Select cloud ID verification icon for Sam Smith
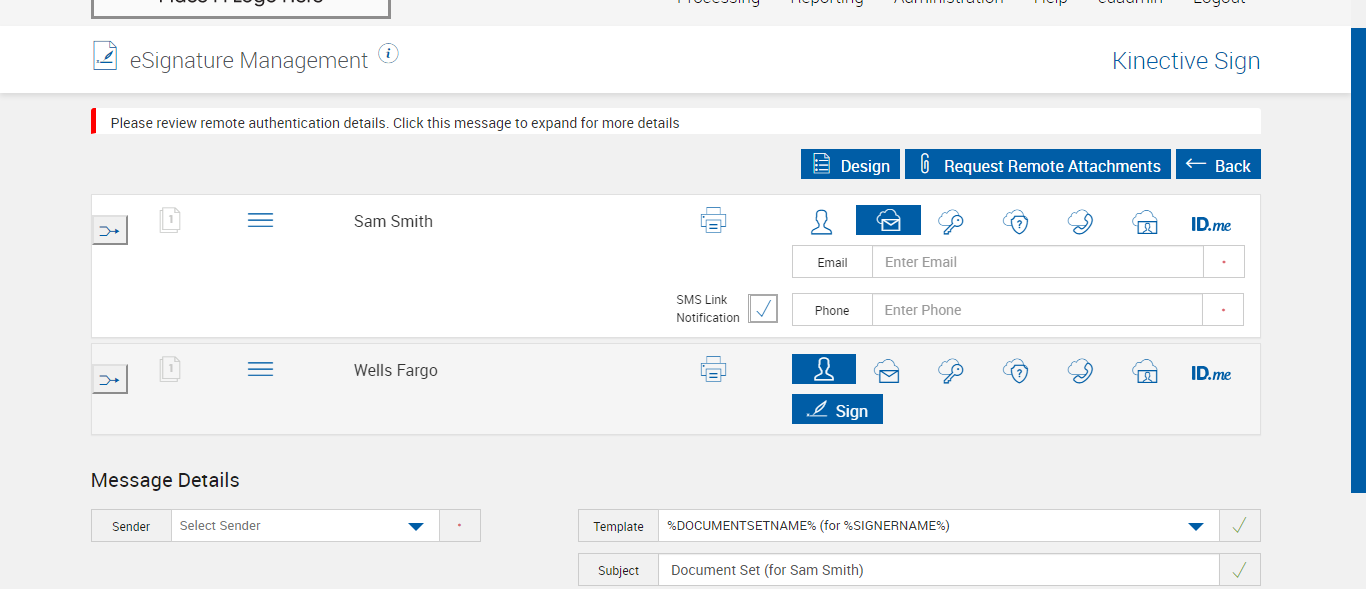 point(1145,221)
